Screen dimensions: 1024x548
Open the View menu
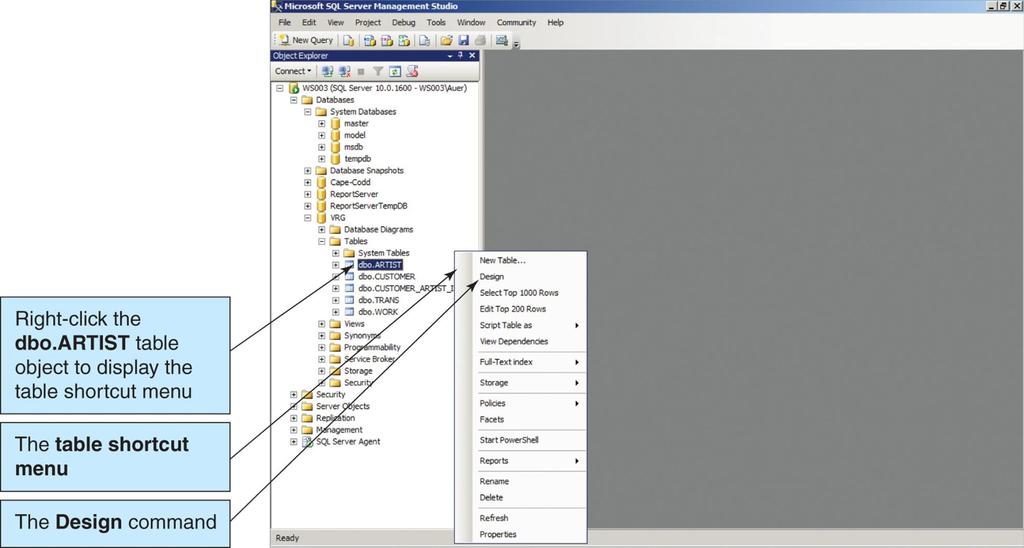pos(336,22)
